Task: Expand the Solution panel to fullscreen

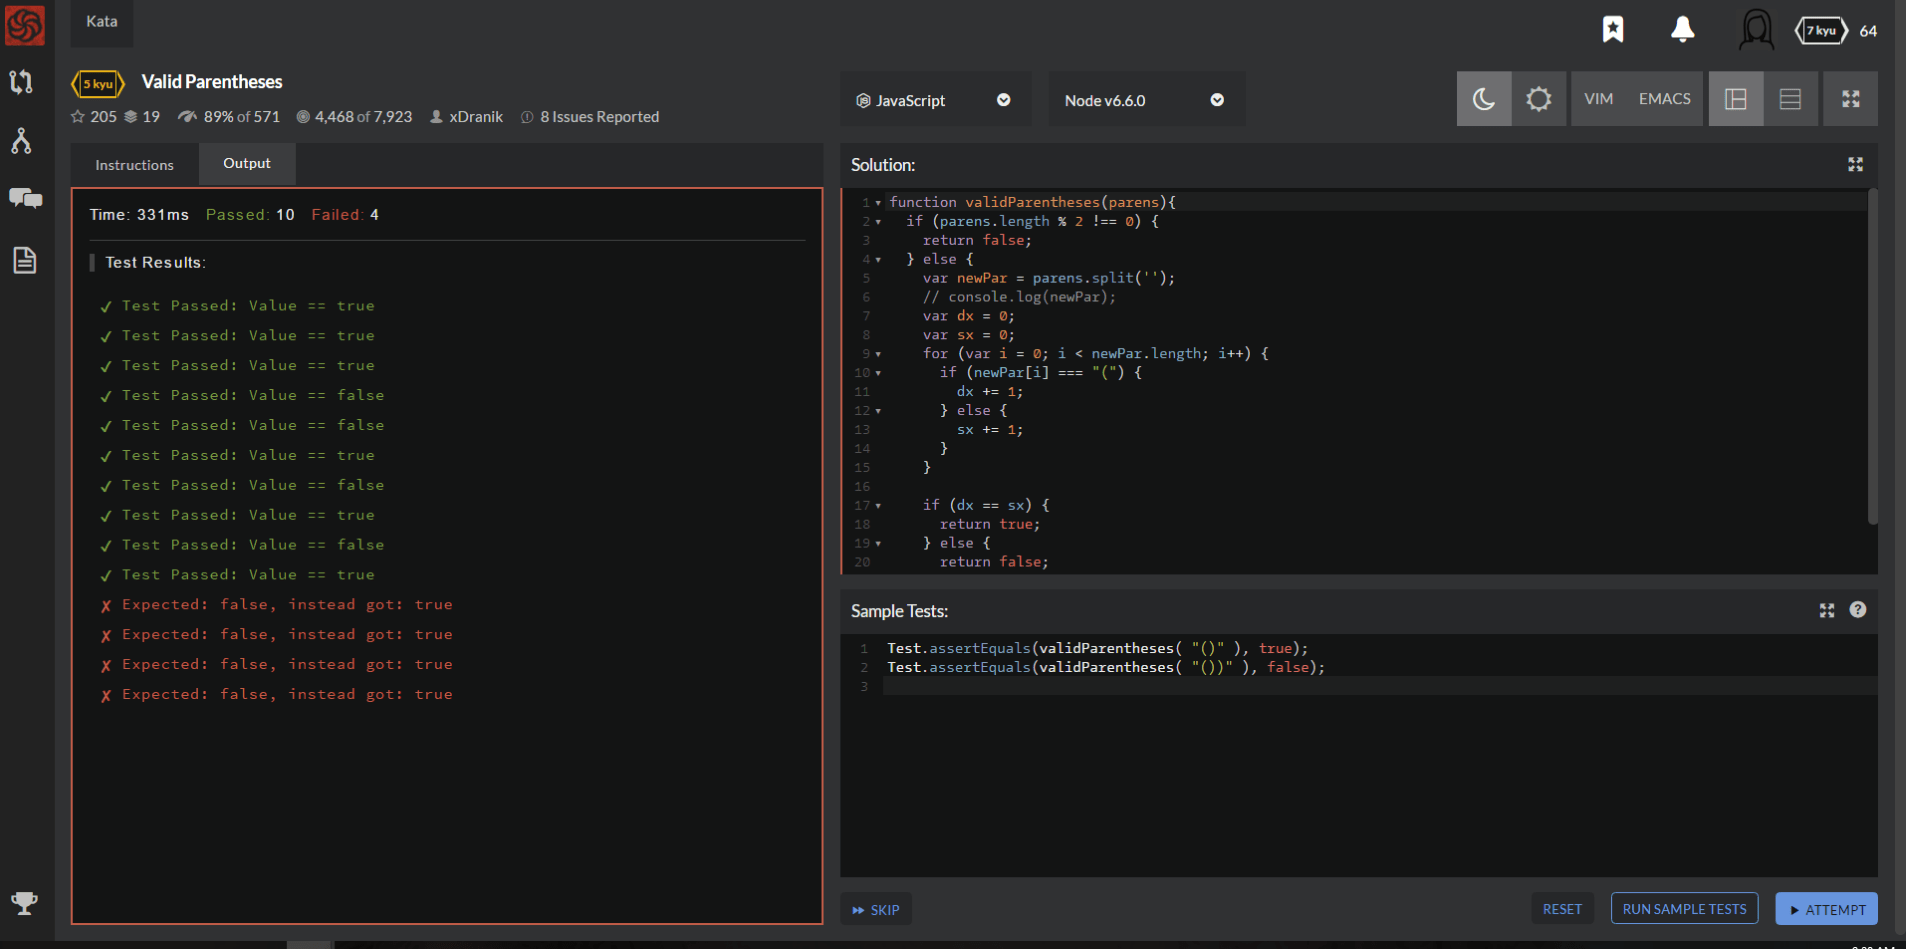Action: [1855, 165]
